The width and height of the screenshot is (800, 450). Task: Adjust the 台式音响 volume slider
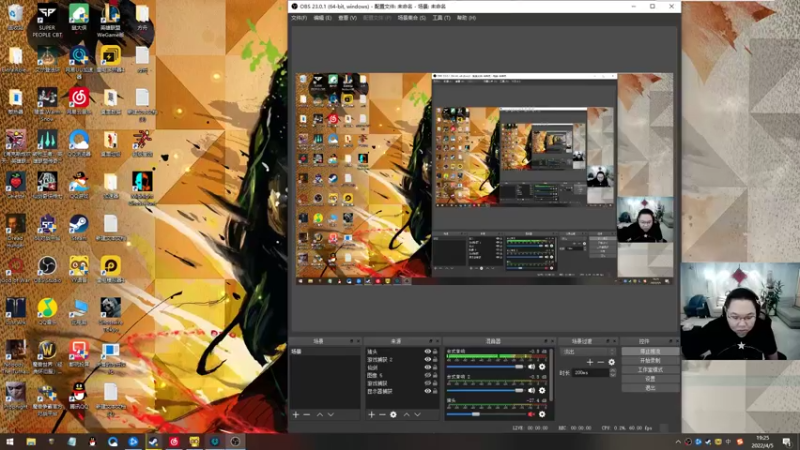pos(485,367)
